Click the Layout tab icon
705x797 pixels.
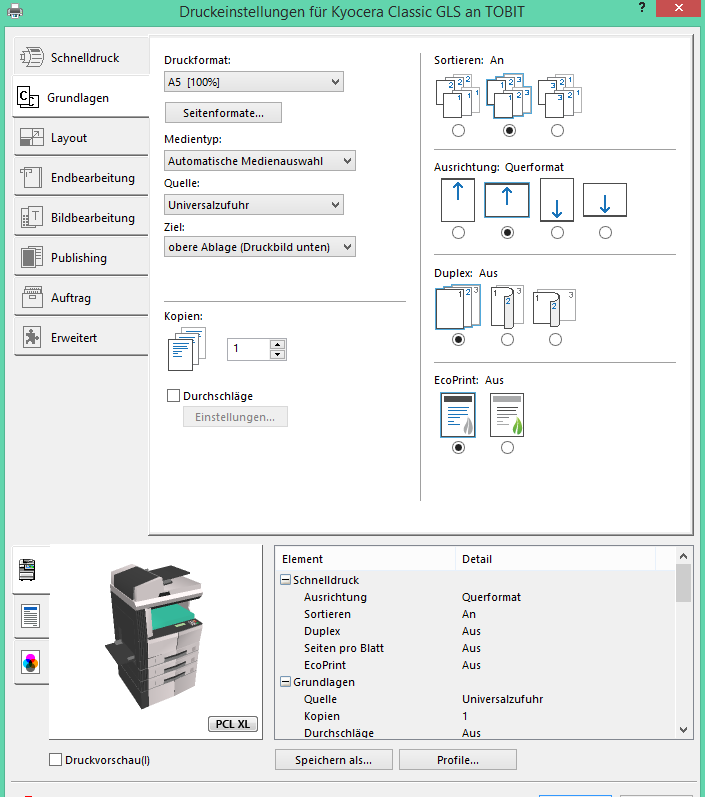click(x=32, y=137)
